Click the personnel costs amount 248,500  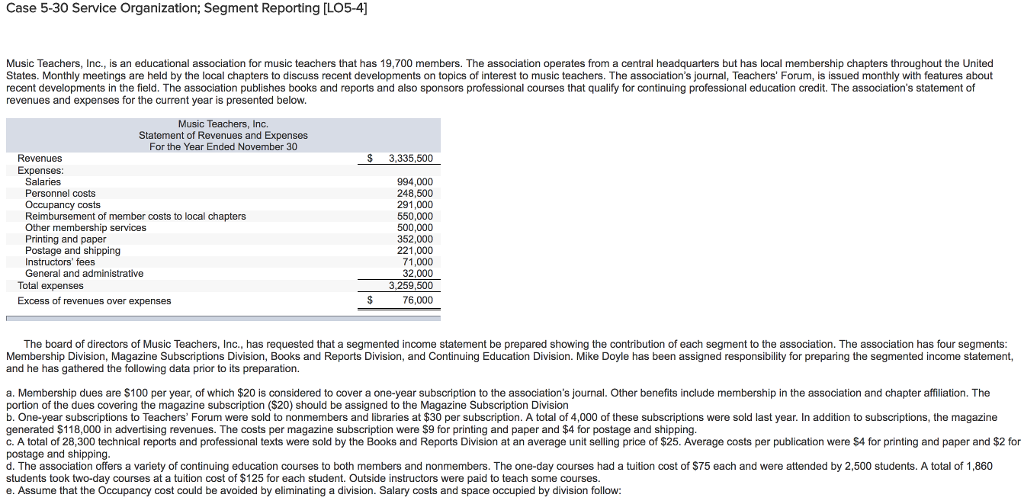pyautogui.click(x=415, y=193)
